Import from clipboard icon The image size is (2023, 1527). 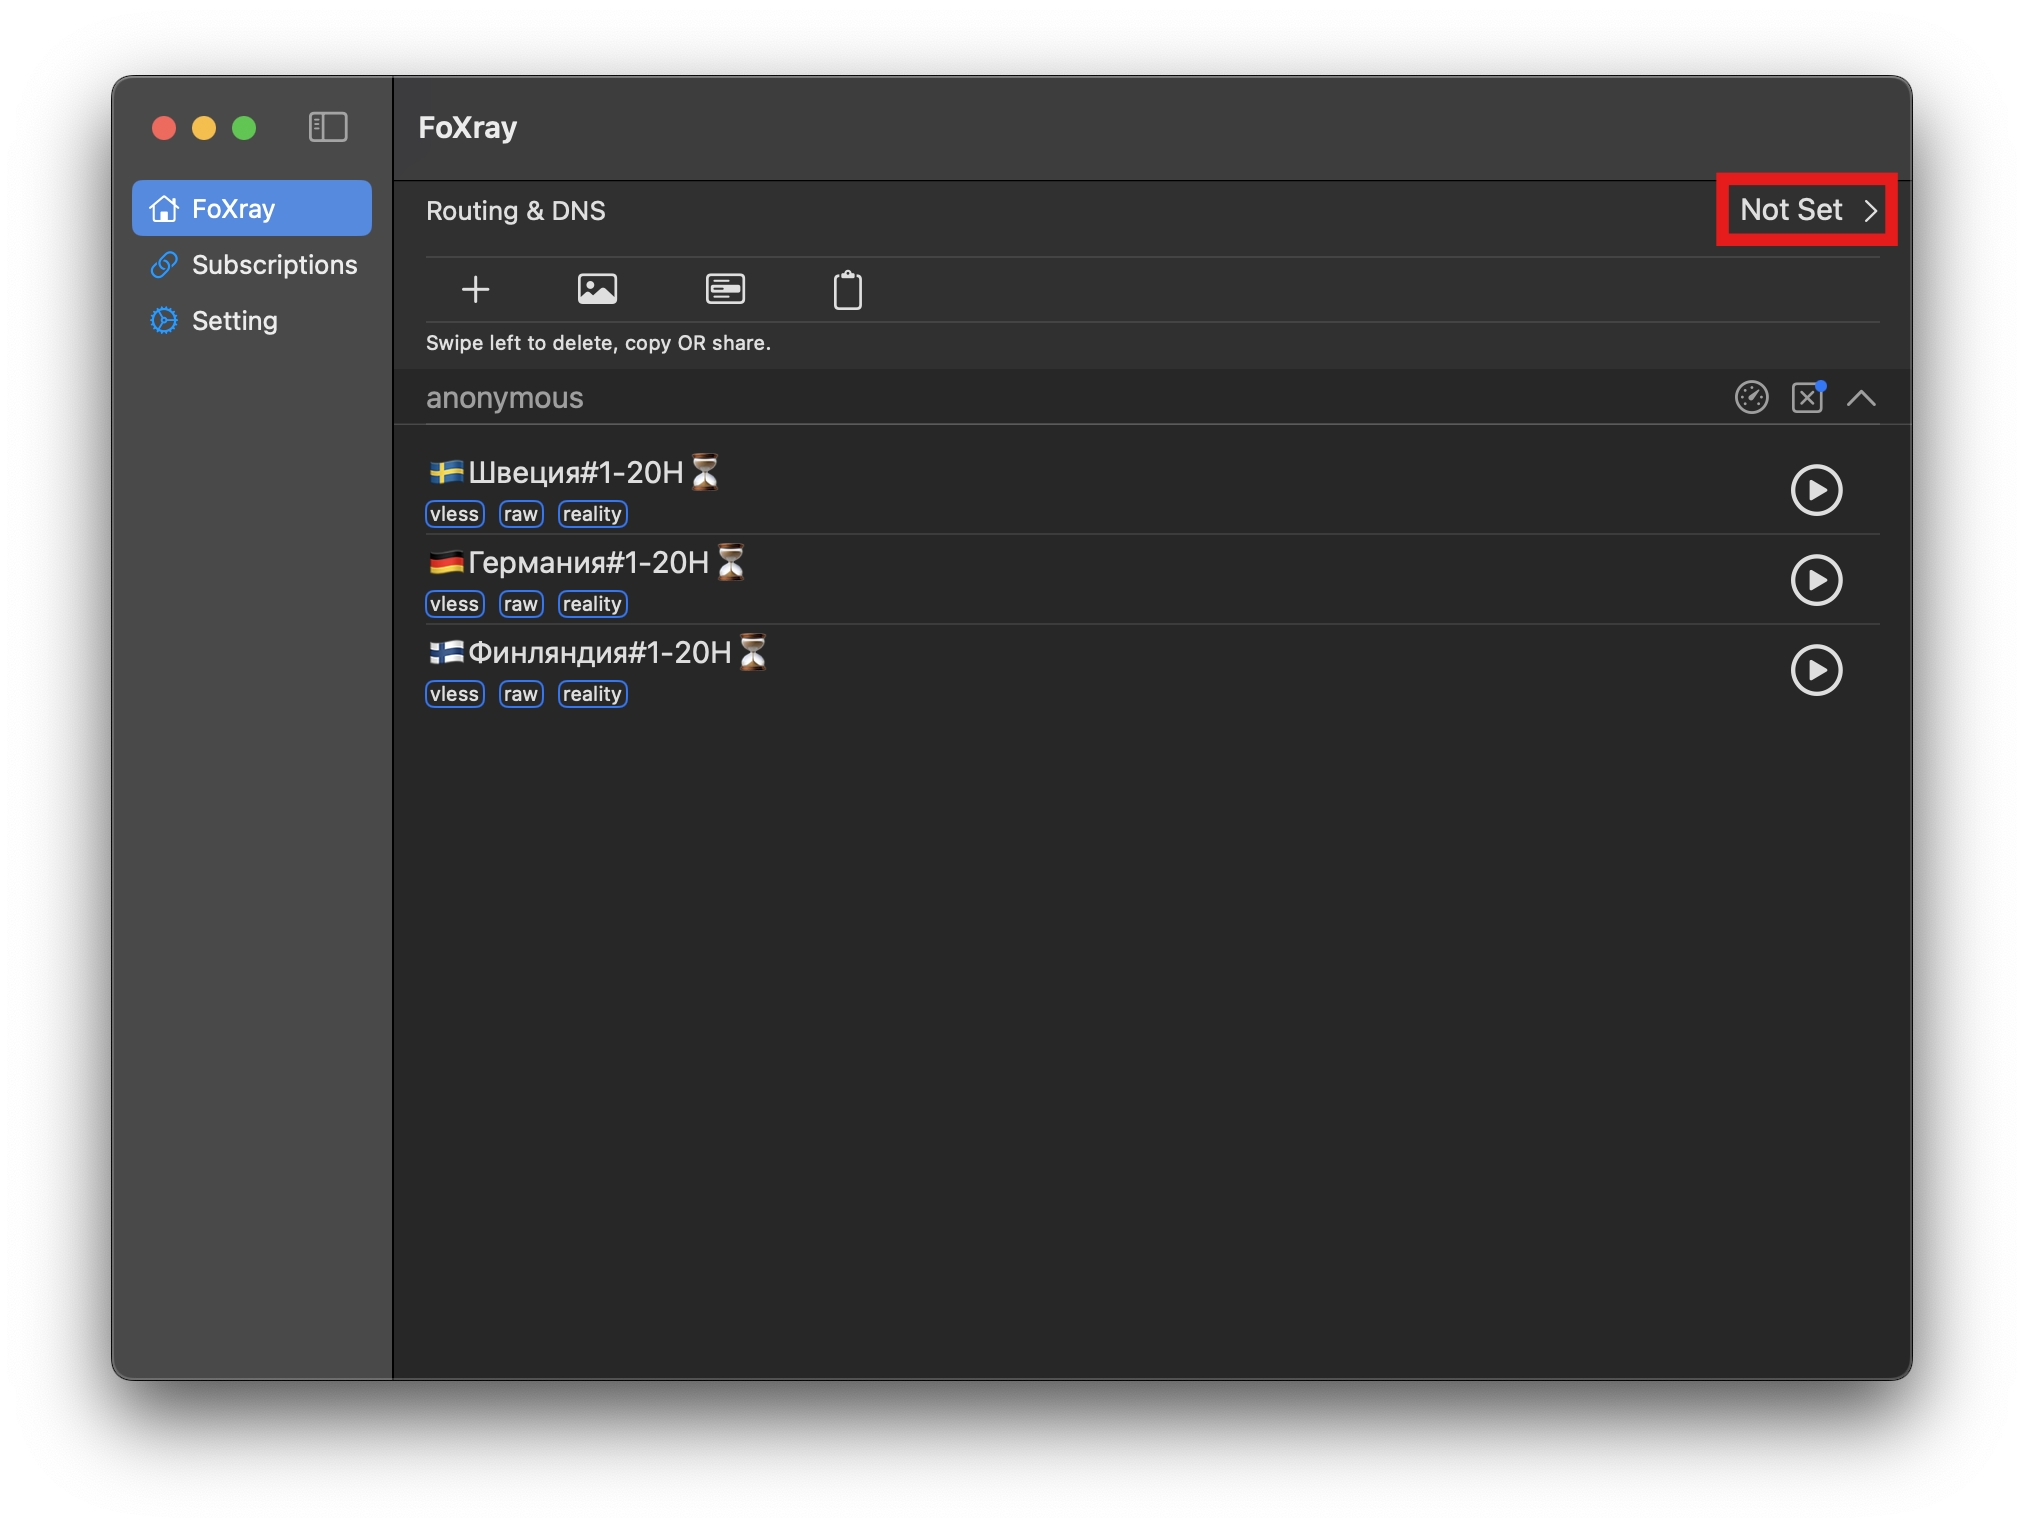[847, 291]
